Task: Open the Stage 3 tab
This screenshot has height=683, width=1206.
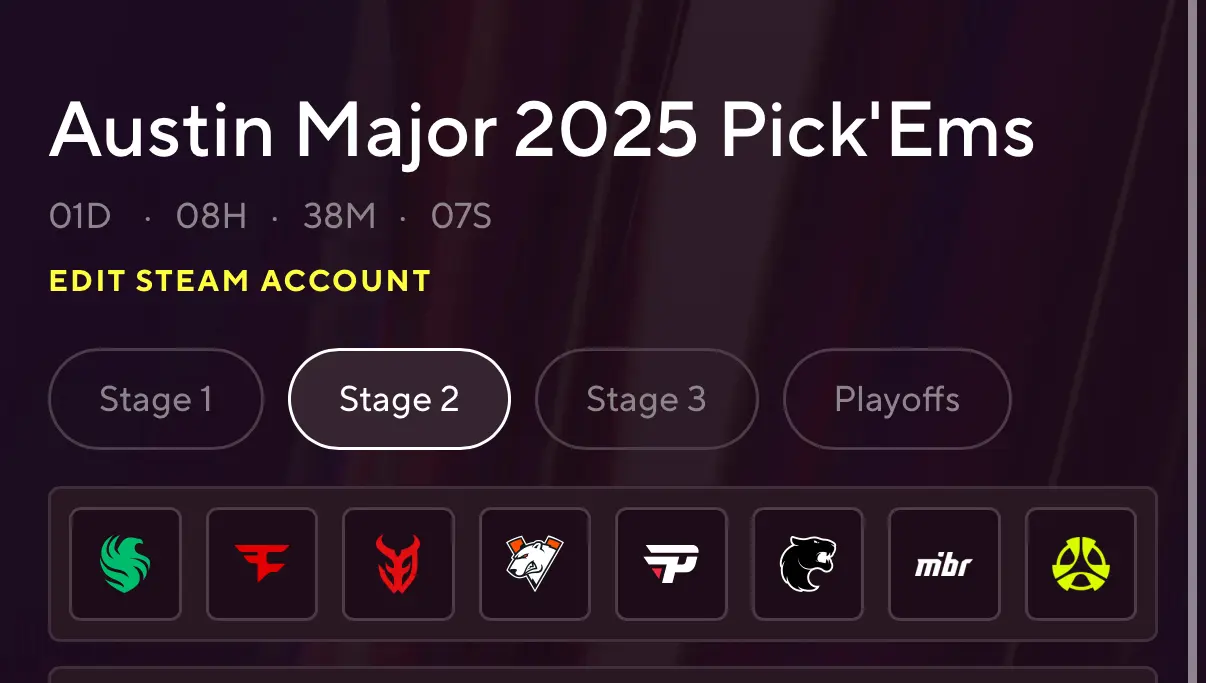Action: (646, 399)
